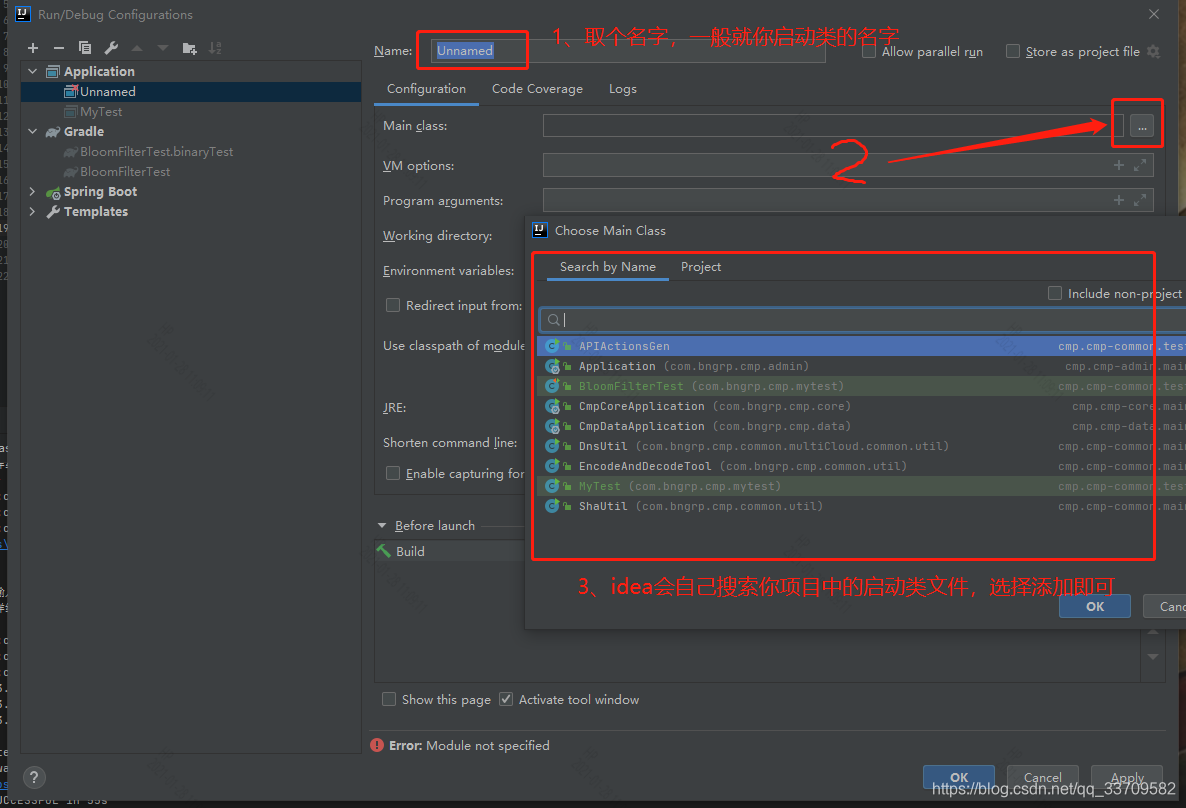Close the Run/Debug Configurations dialog
Viewport: 1186px width, 808px height.
(1153, 14)
